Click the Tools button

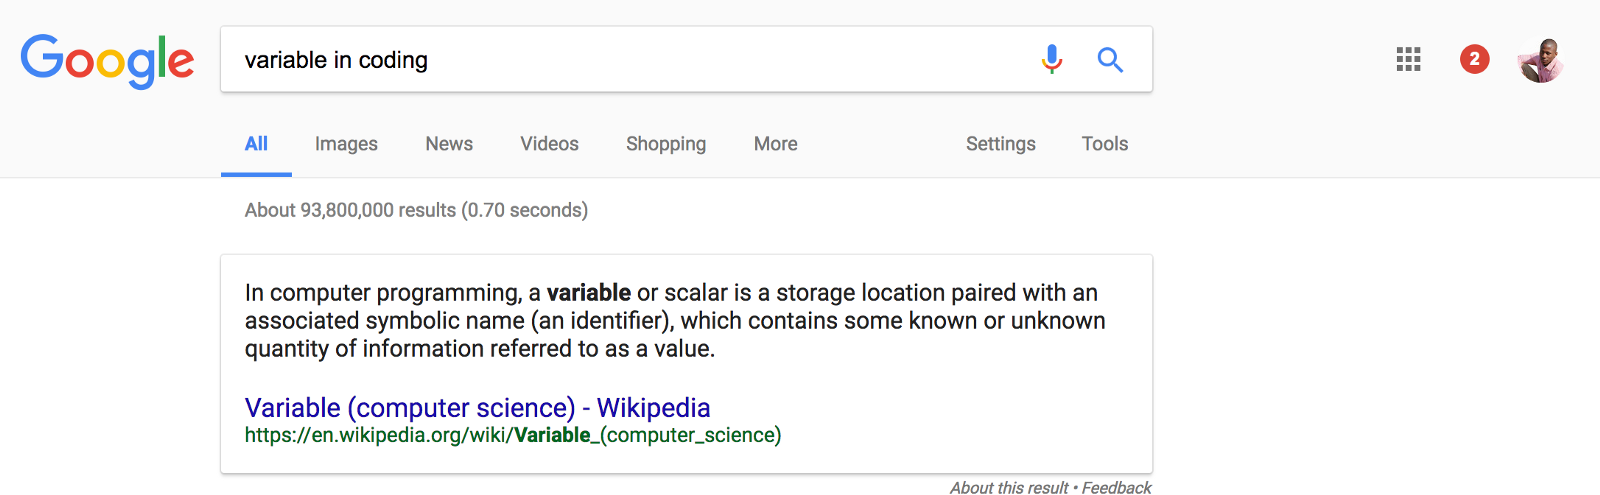point(1104,144)
